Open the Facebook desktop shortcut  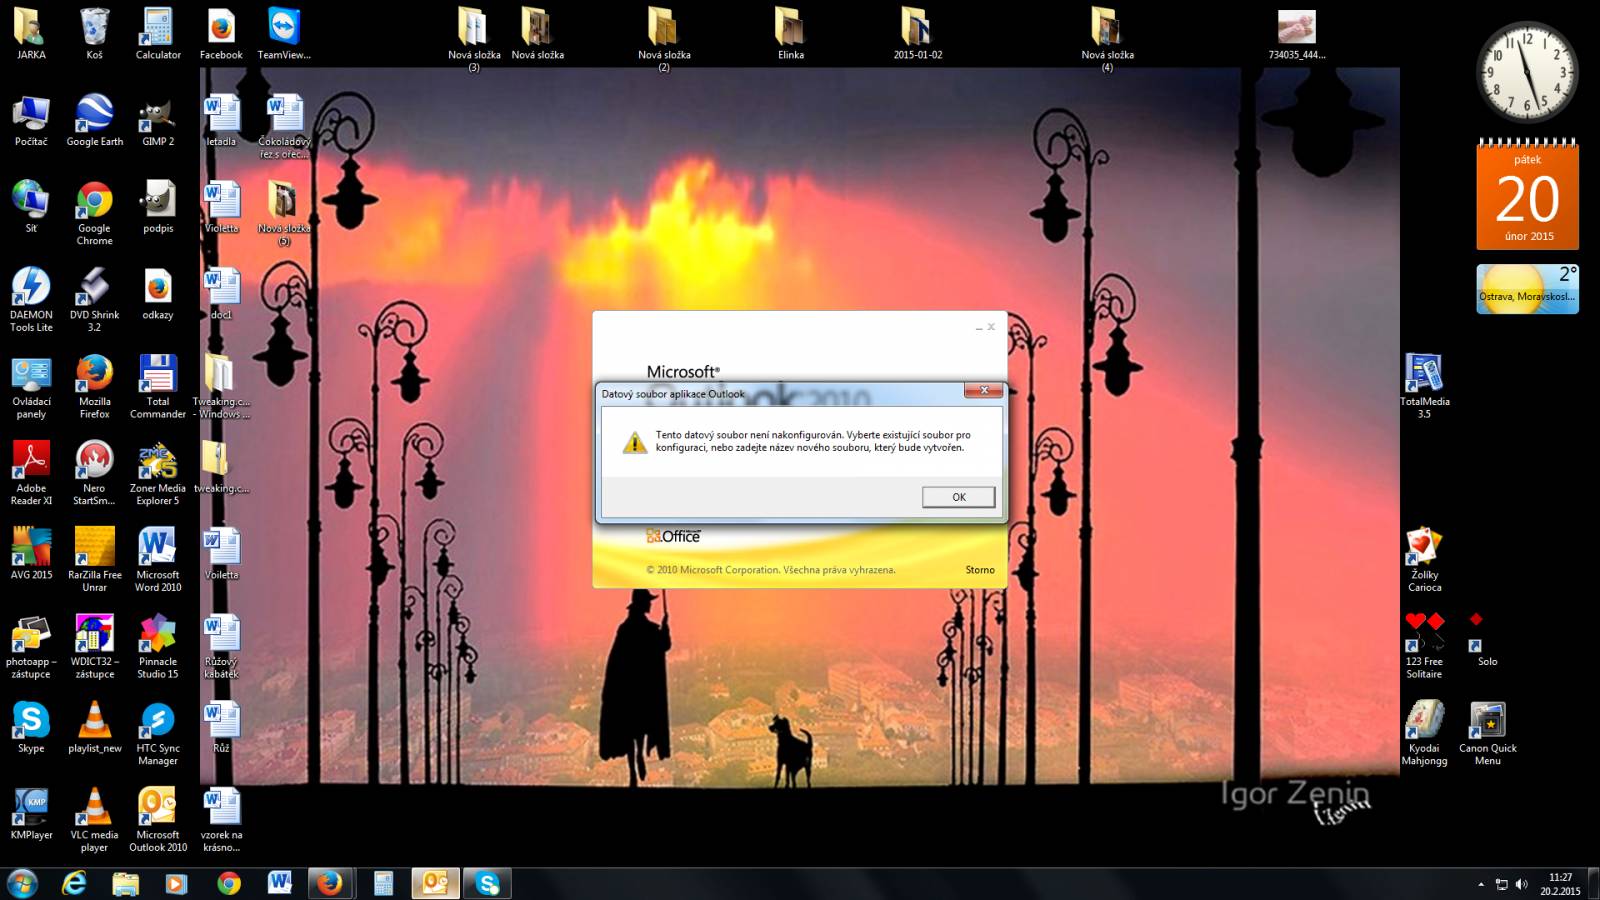[221, 33]
